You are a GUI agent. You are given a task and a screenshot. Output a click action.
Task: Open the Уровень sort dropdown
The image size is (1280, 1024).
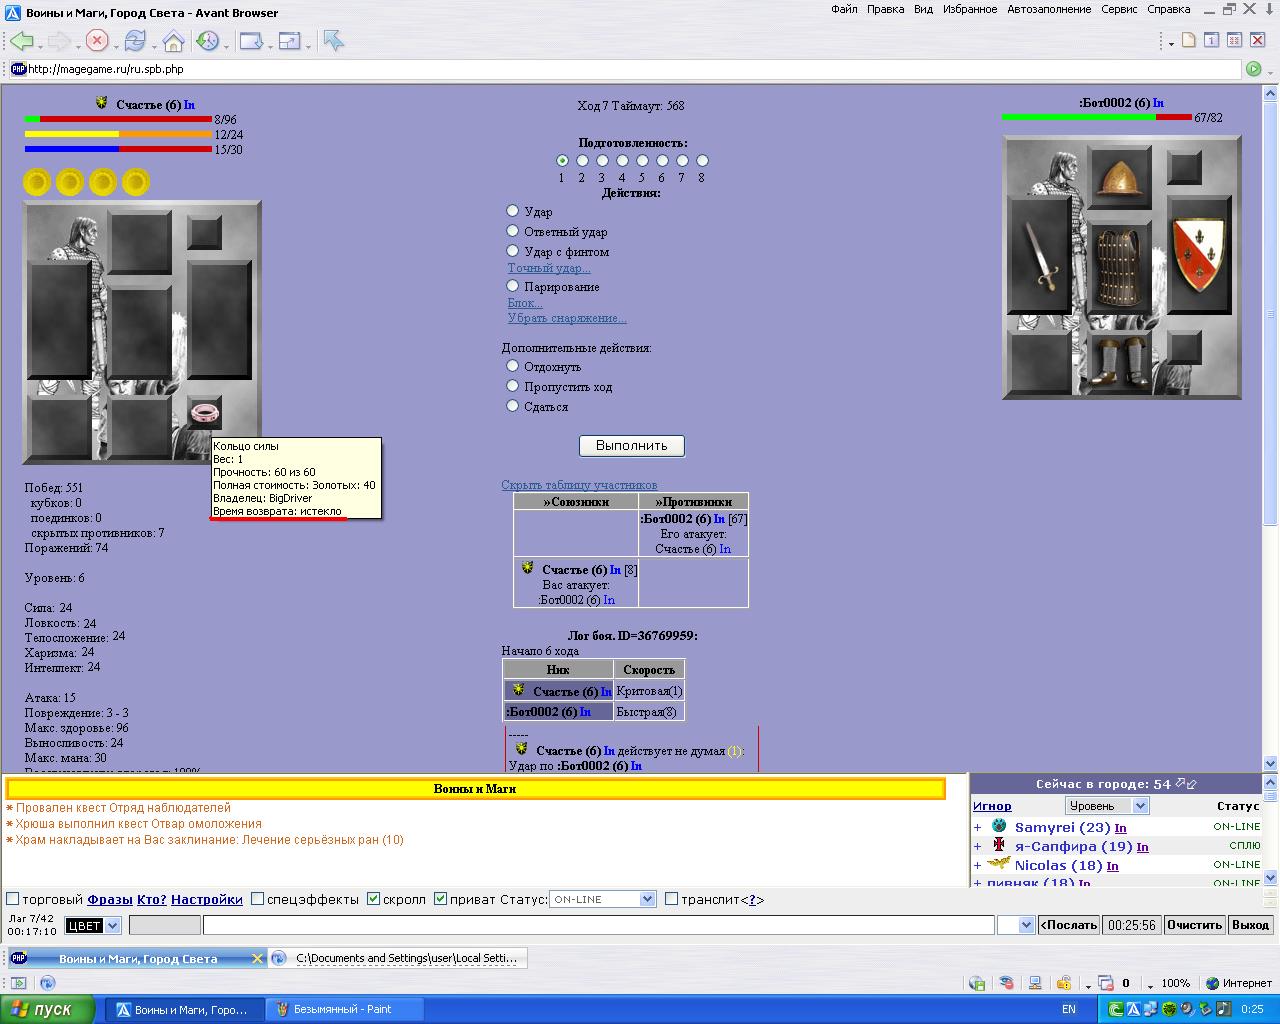[x=1107, y=806]
